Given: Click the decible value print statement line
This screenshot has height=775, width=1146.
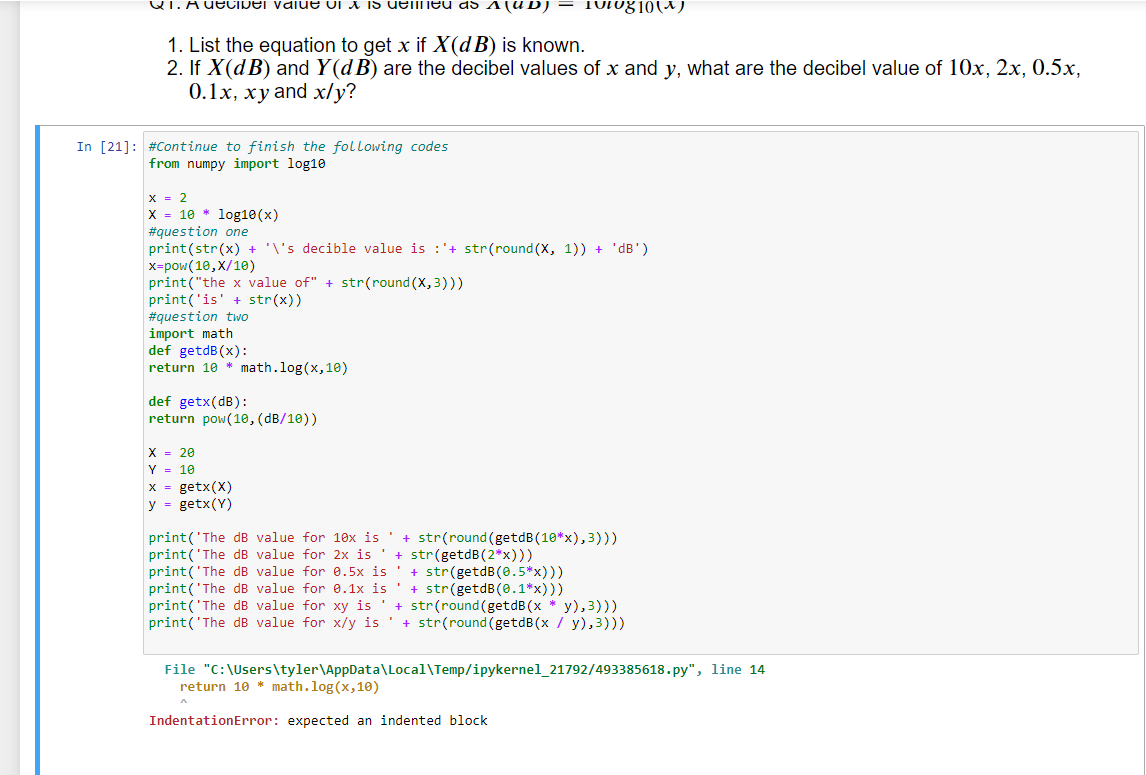Looking at the screenshot, I should tap(398, 249).
